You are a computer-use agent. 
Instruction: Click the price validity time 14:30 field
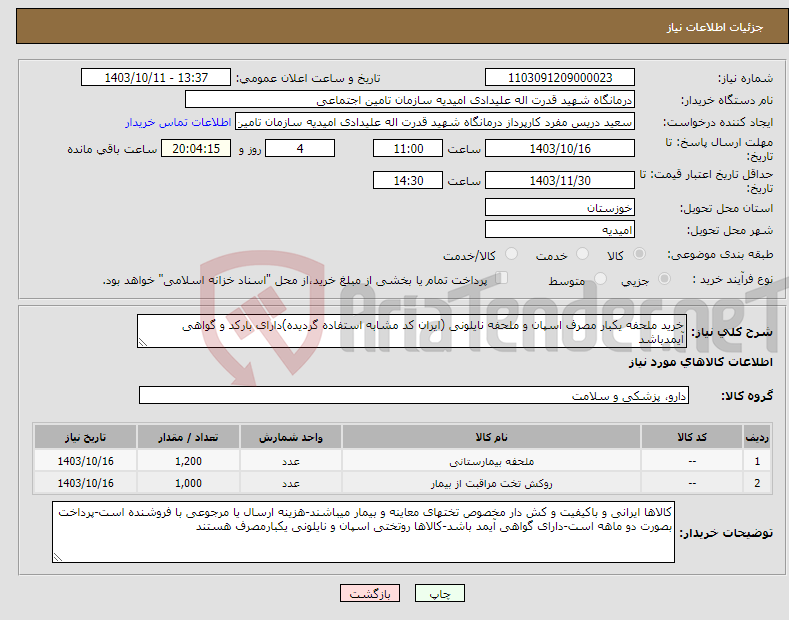[x=408, y=180]
